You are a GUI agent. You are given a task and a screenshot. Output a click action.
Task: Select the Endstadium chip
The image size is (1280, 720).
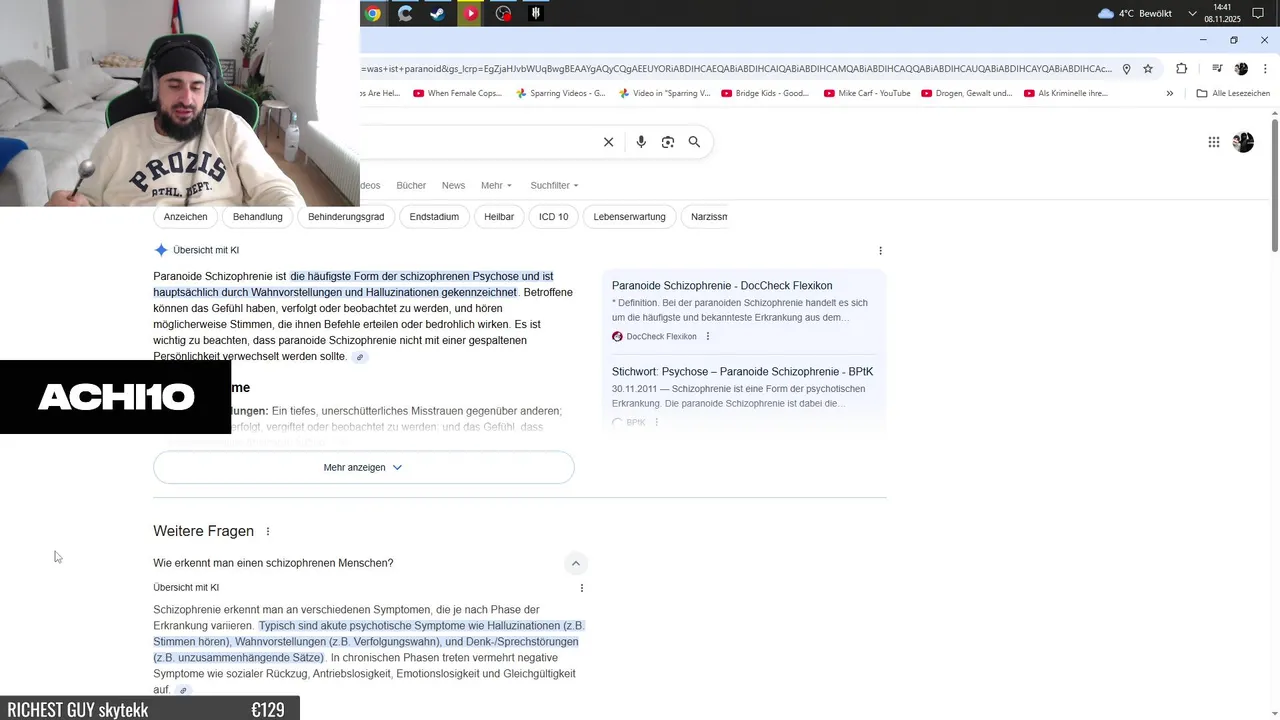[434, 216]
